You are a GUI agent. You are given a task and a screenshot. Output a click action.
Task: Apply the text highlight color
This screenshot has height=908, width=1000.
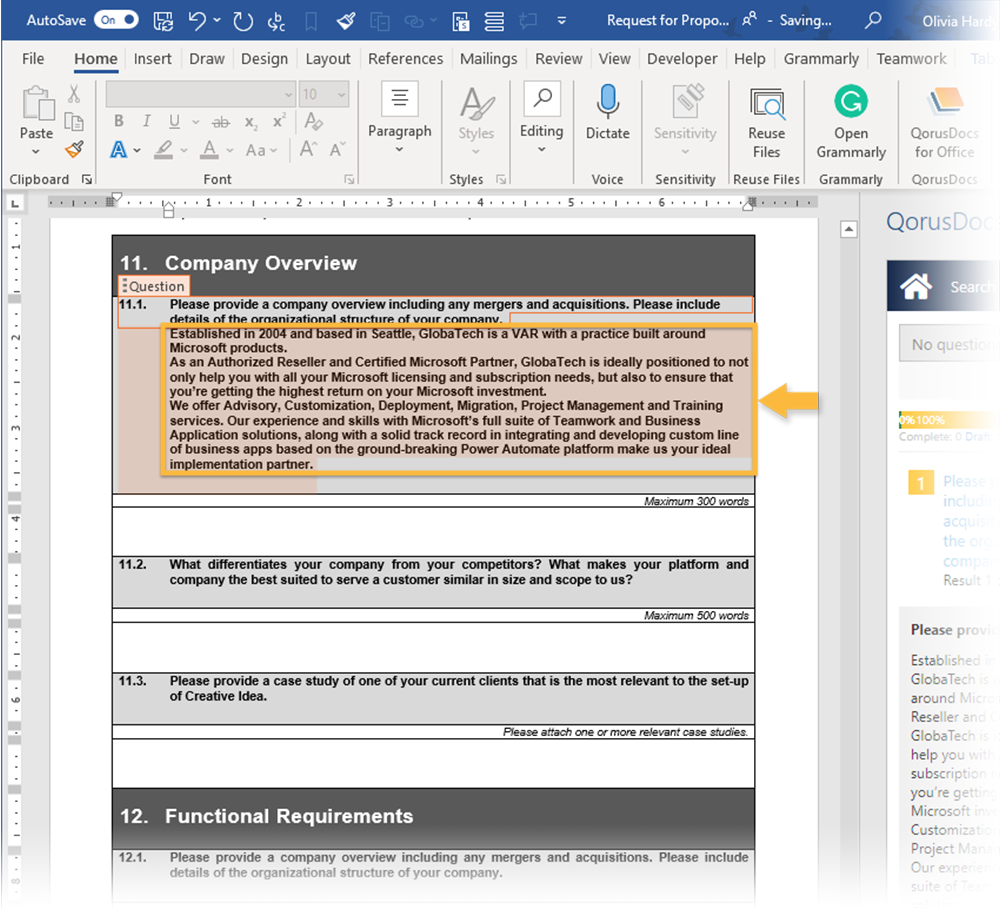164,150
